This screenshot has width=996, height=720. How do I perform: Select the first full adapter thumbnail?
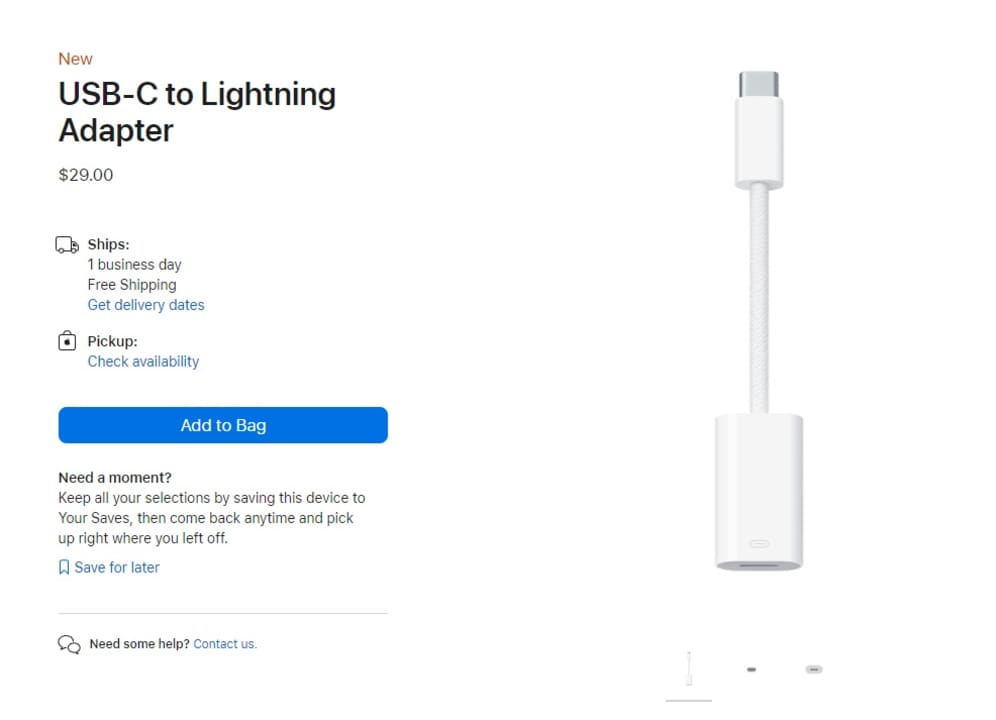689,668
